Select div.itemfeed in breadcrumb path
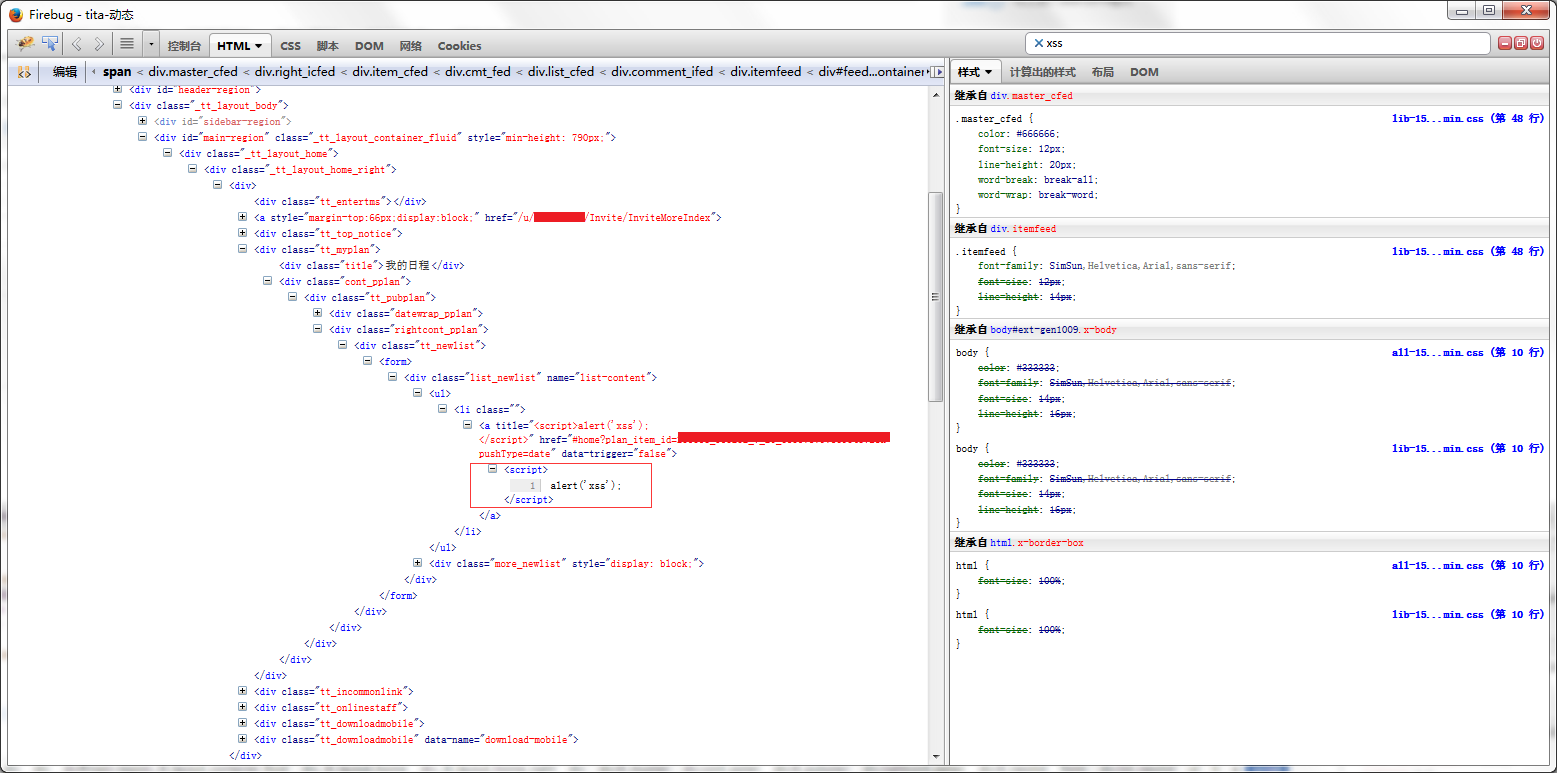The width and height of the screenshot is (1557, 773). (765, 72)
